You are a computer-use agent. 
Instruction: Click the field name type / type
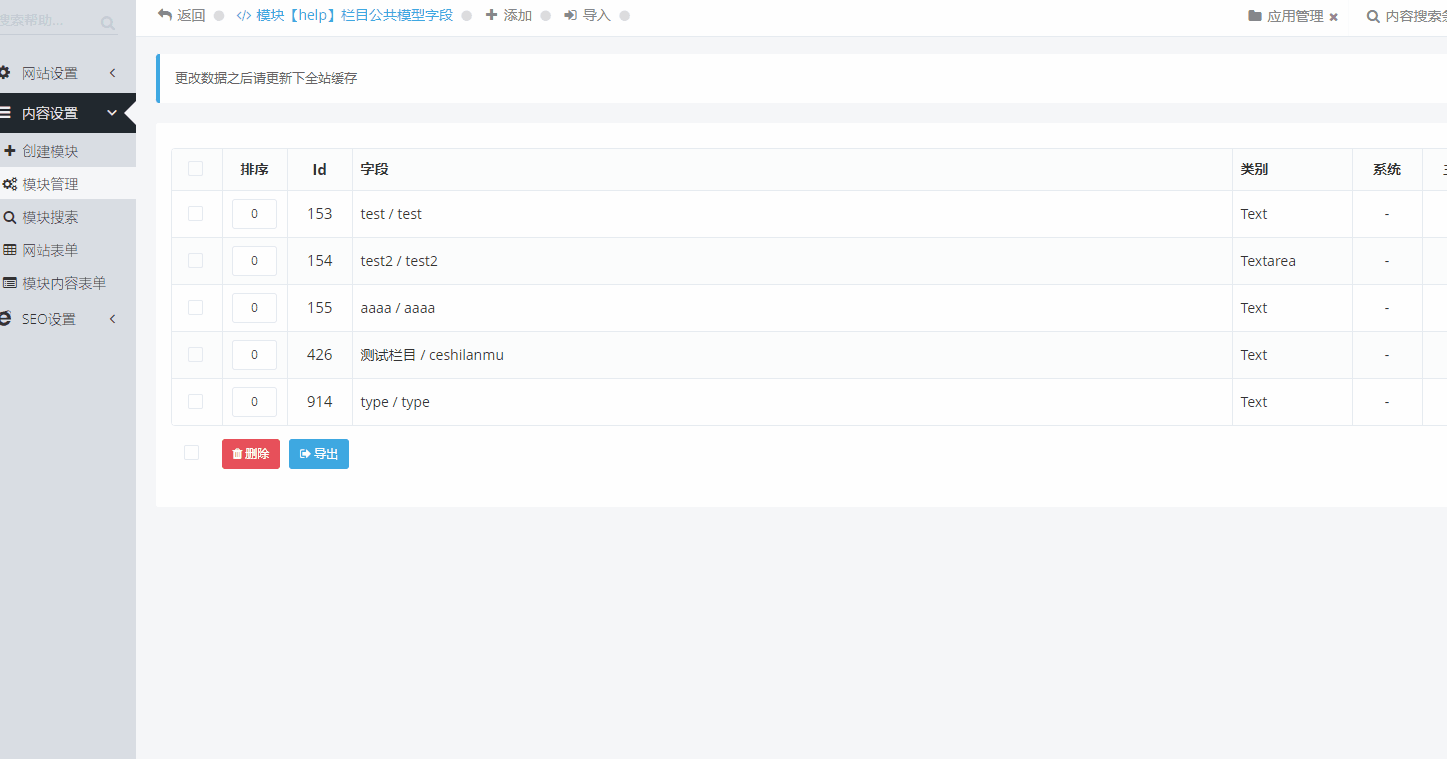tap(395, 402)
